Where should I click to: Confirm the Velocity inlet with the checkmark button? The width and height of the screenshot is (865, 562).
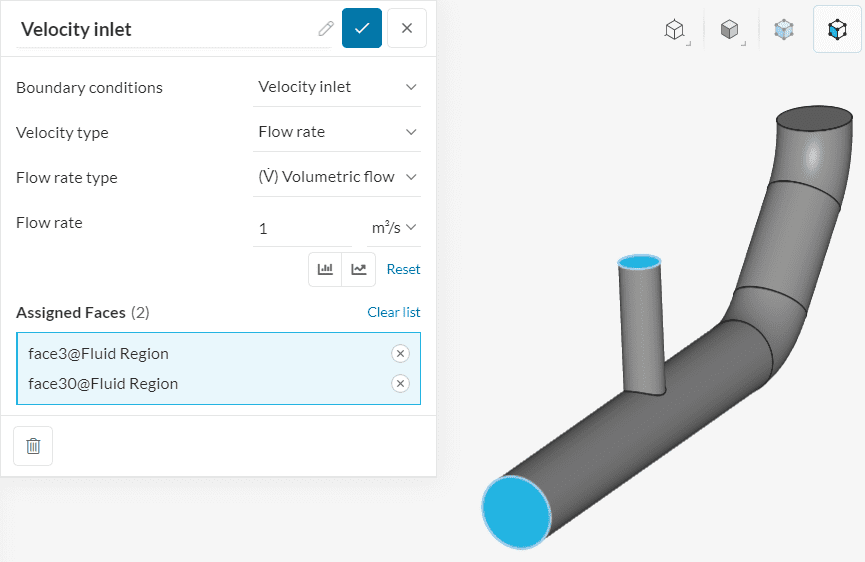point(362,28)
